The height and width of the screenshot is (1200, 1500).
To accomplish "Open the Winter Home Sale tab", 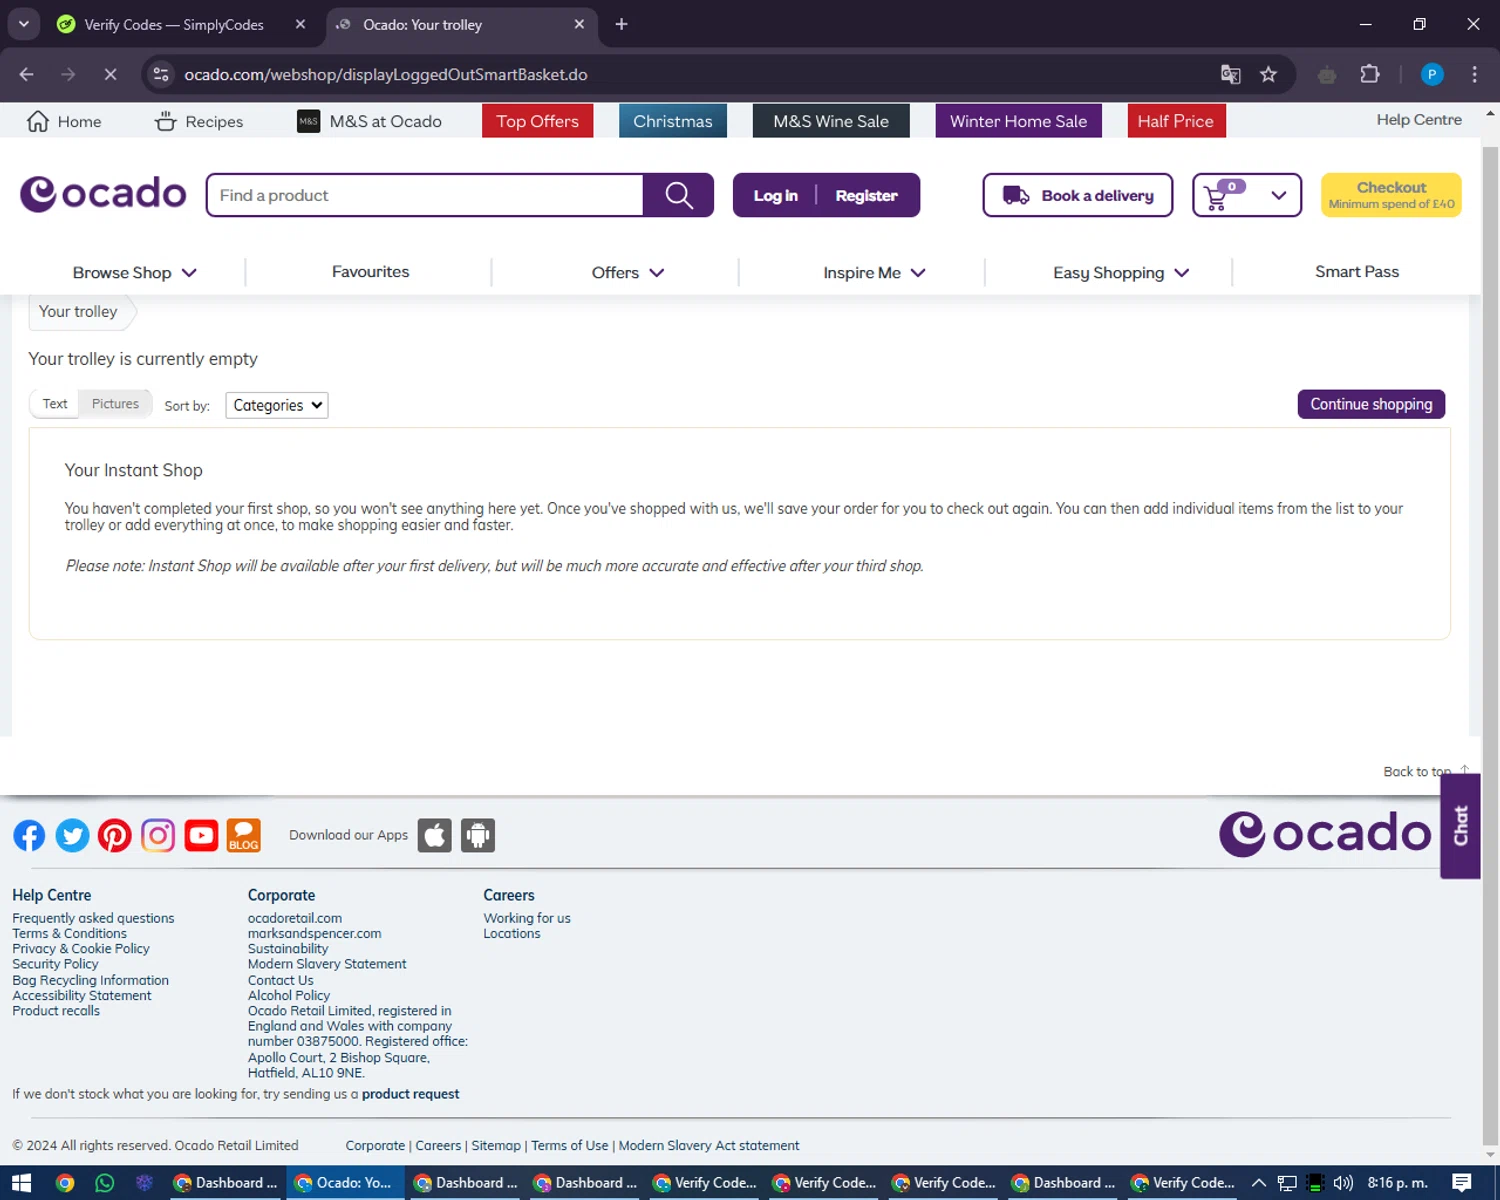I will 1018,121.
